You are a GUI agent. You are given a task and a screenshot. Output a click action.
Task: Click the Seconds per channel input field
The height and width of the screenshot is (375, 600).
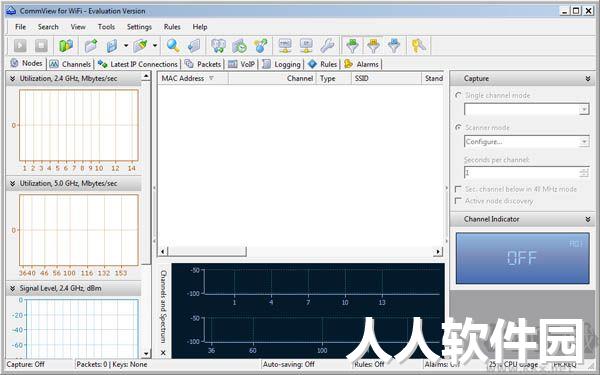pyautogui.click(x=522, y=173)
